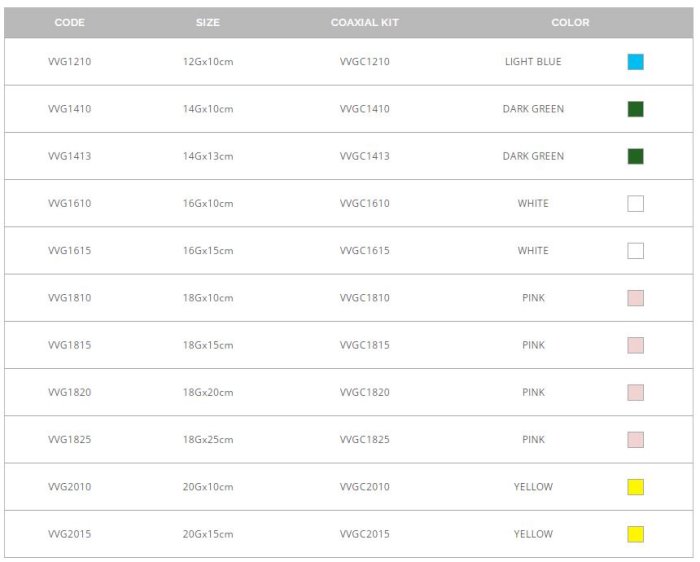This screenshot has width=700, height=562.
Task: Select the yellow swatch for VVG2010
Action: (x=635, y=487)
